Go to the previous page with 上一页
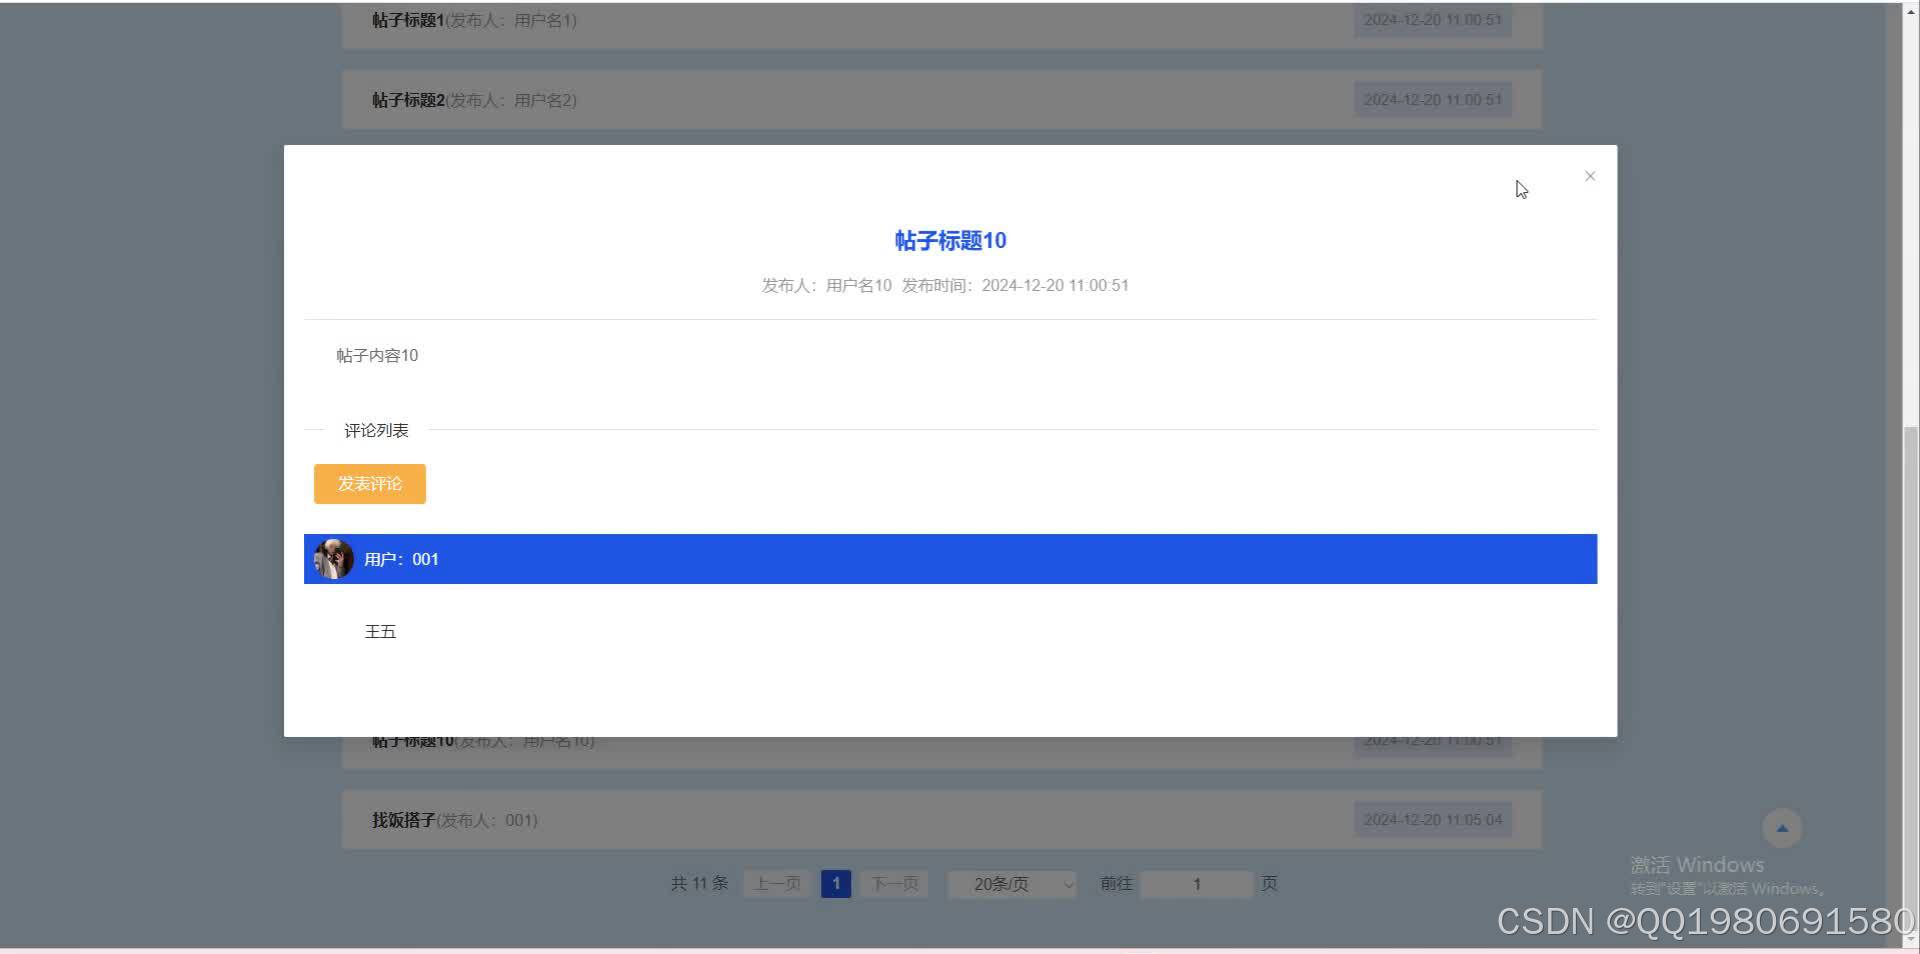 tap(775, 884)
